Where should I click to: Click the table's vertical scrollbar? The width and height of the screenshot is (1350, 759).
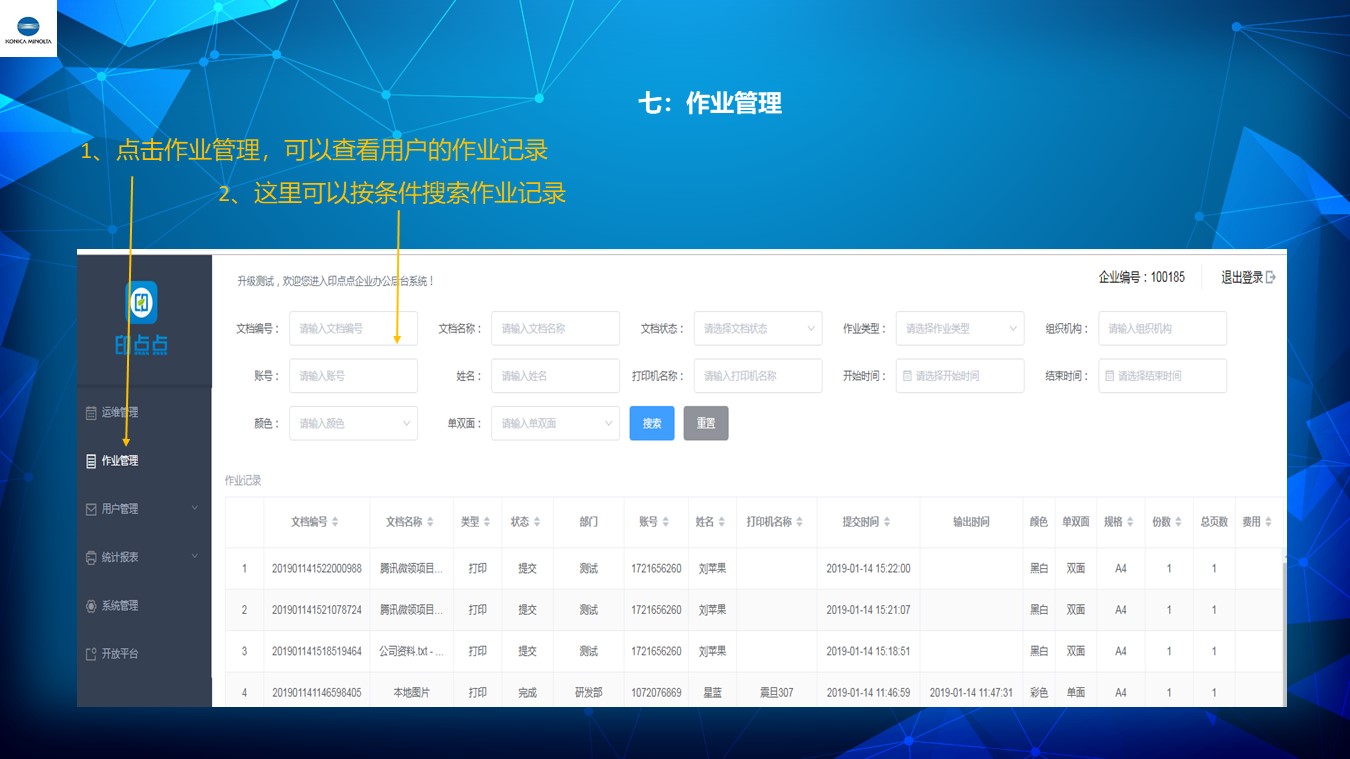(1282, 620)
